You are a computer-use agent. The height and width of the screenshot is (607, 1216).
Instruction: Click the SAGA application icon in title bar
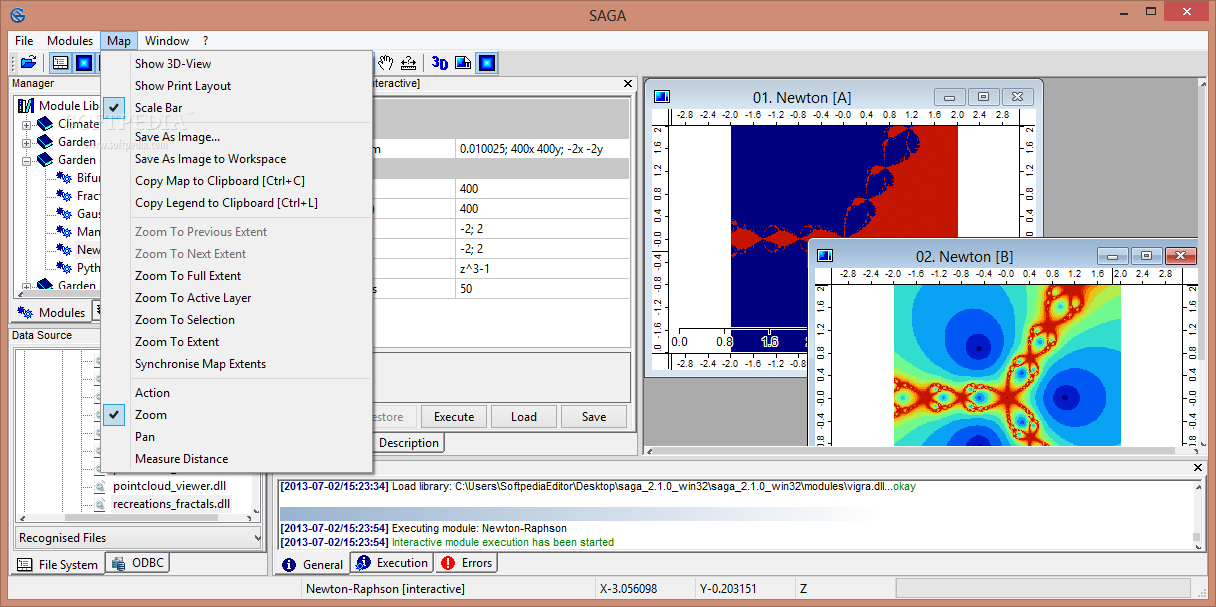click(18, 14)
